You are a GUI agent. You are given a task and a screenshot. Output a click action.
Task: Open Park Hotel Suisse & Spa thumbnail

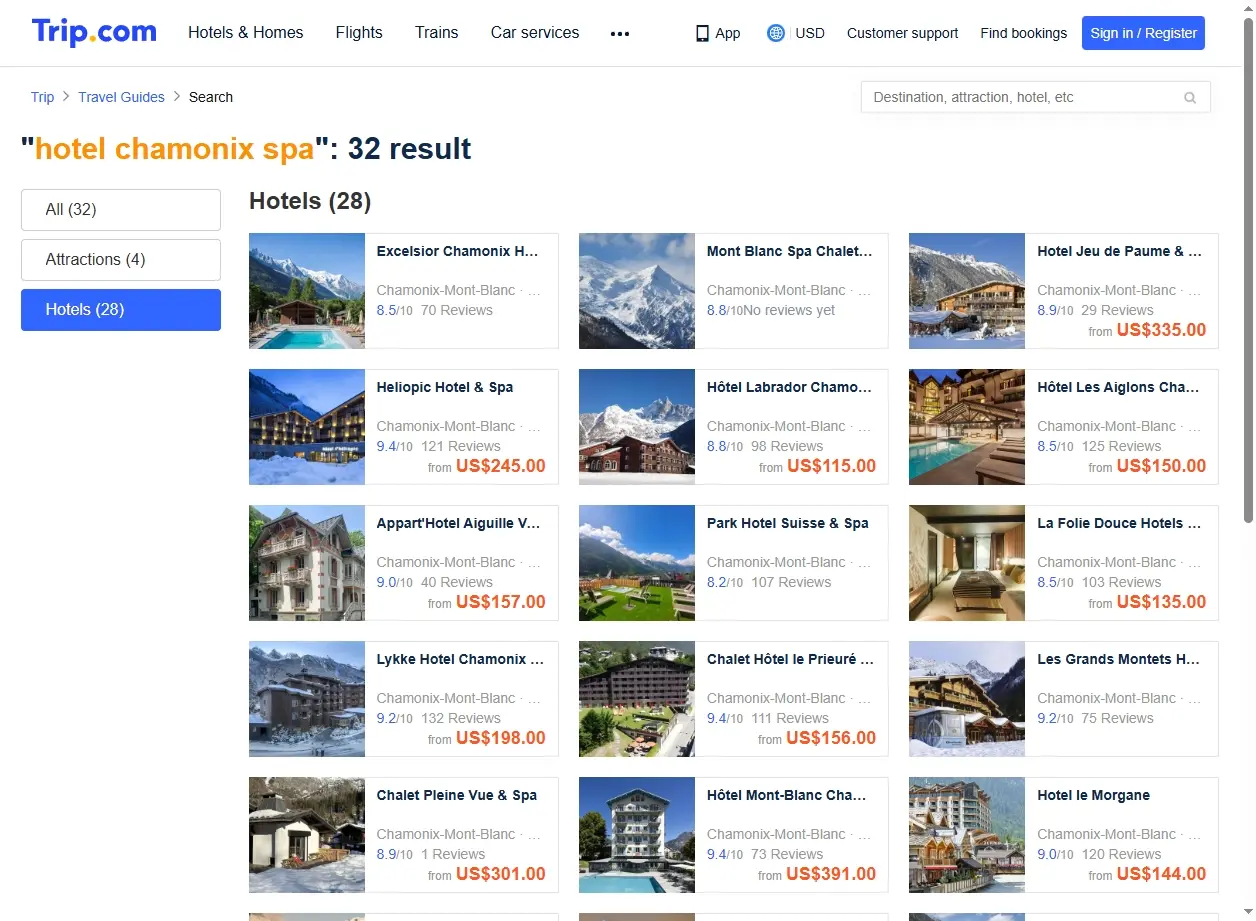click(x=637, y=563)
